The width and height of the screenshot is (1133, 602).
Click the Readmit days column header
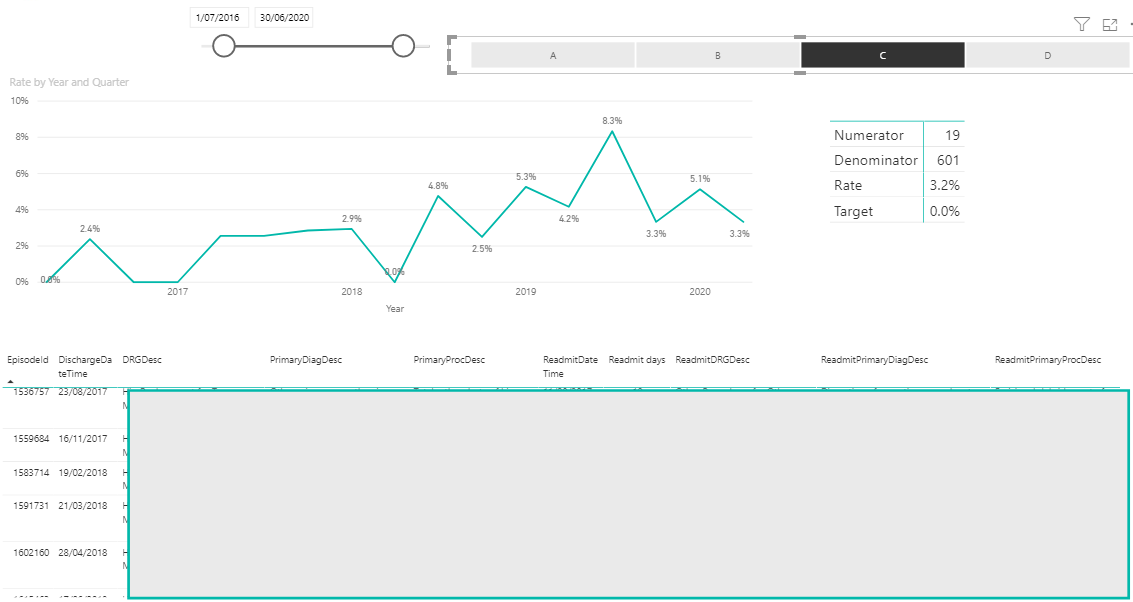point(637,360)
